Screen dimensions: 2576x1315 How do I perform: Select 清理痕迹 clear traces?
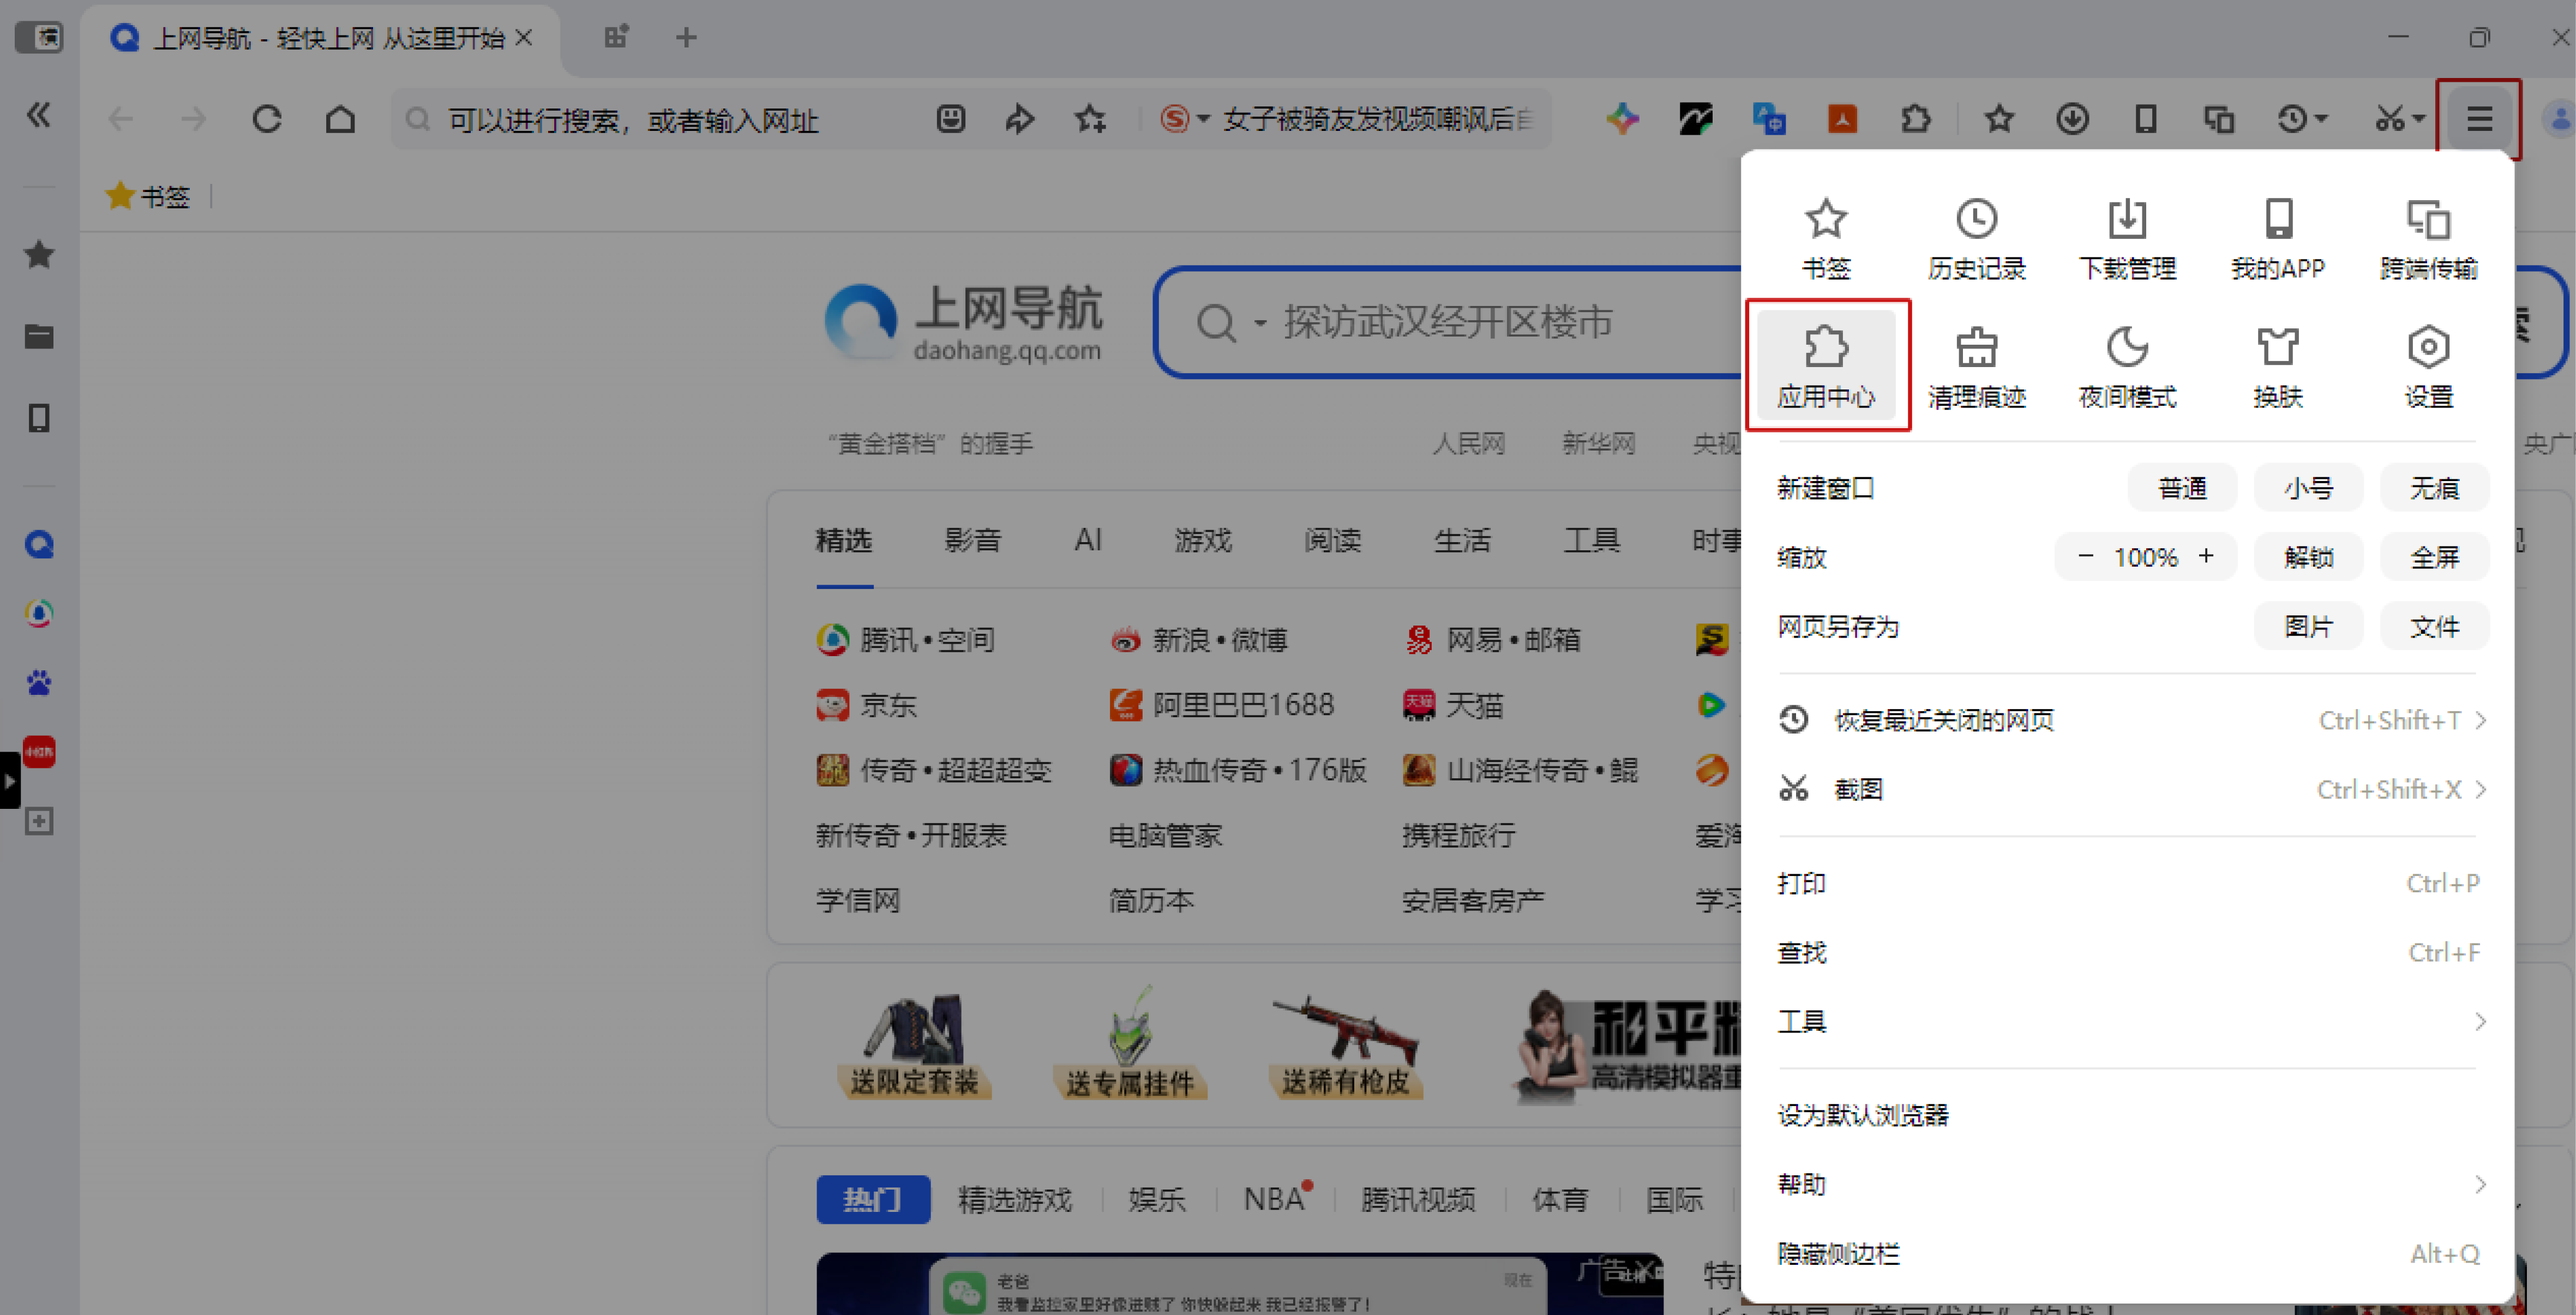point(1976,366)
